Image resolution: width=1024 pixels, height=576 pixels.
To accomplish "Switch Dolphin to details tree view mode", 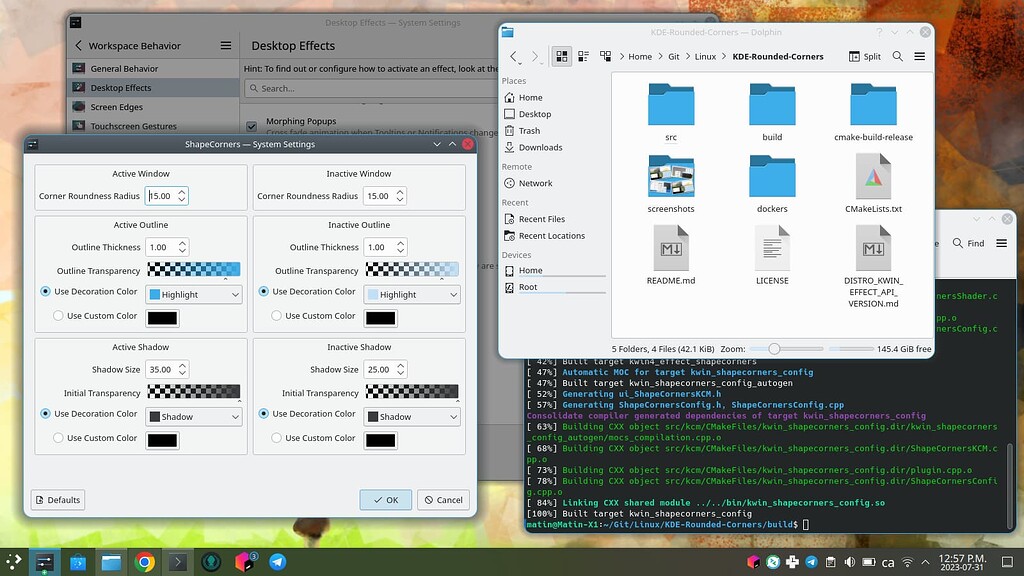I will [x=605, y=56].
